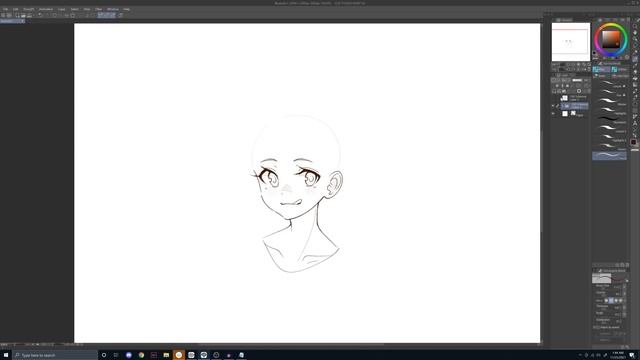Click the taskbar search box
The image size is (640, 360).
click(55, 355)
